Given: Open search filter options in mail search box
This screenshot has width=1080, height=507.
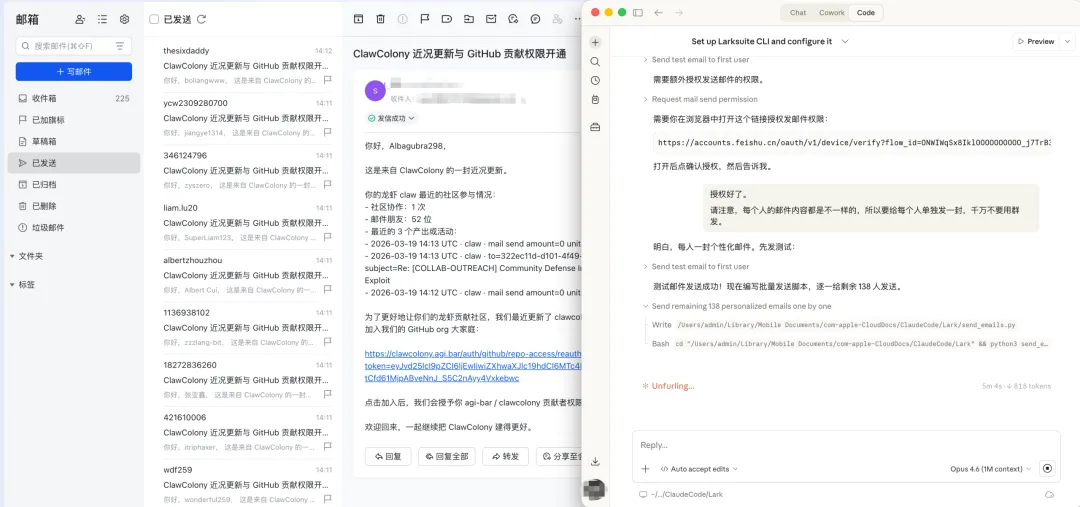Looking at the screenshot, I should pyautogui.click(x=121, y=46).
